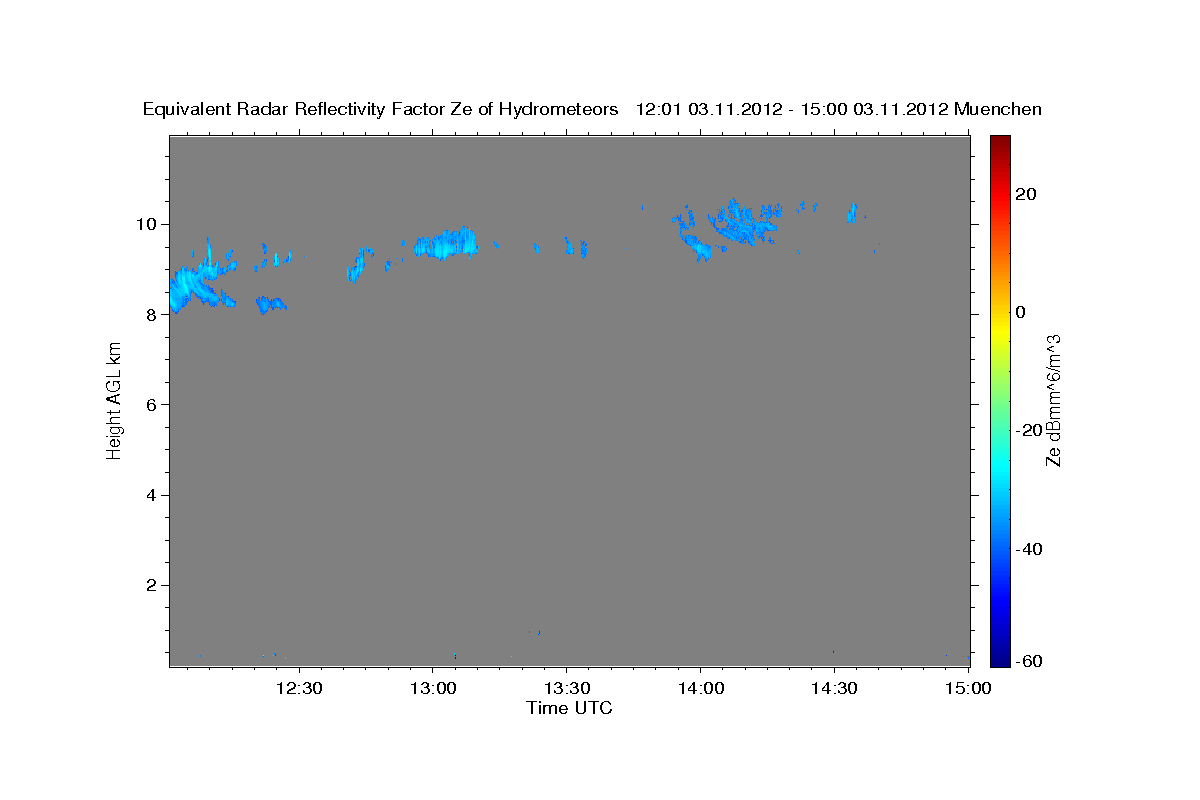Image resolution: width=1200 pixels, height=800 pixels.
Task: Click the colorbar value label -60
Action: point(1028,661)
